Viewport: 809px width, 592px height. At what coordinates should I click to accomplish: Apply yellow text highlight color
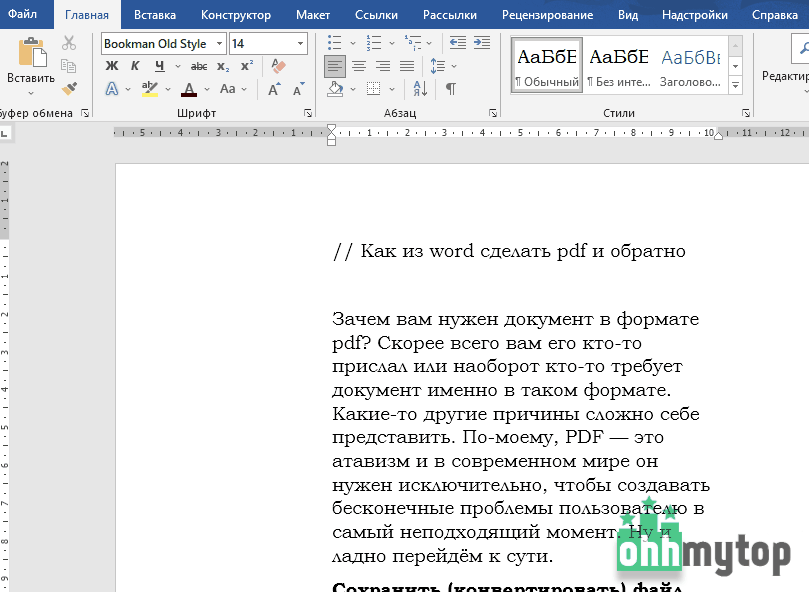(x=150, y=89)
